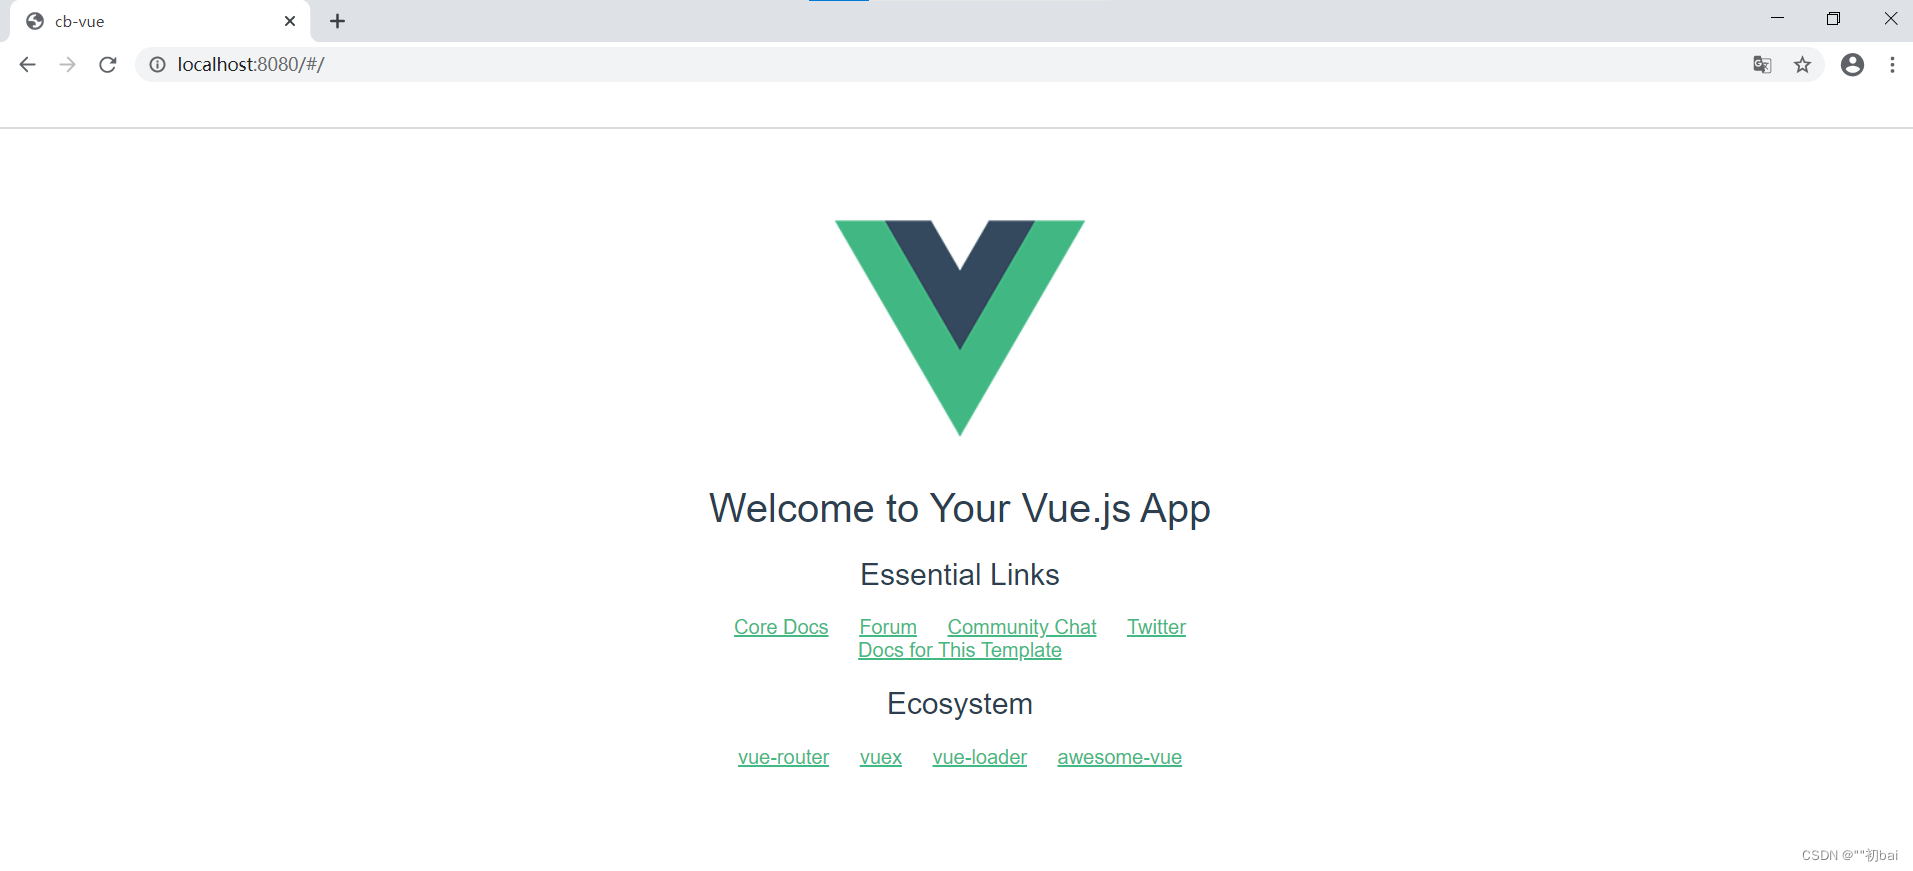The width and height of the screenshot is (1913, 871).
Task: Click the Vue logo image
Action: point(960,328)
